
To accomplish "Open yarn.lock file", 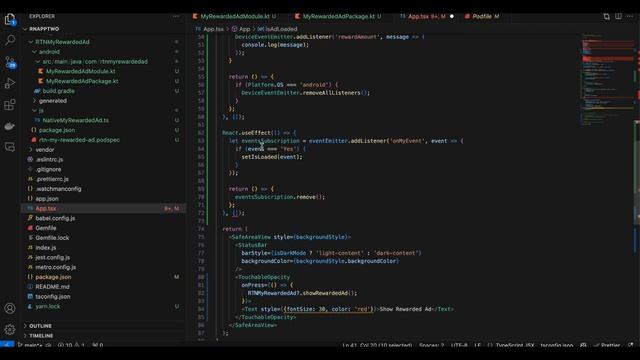I will (x=47, y=307).
